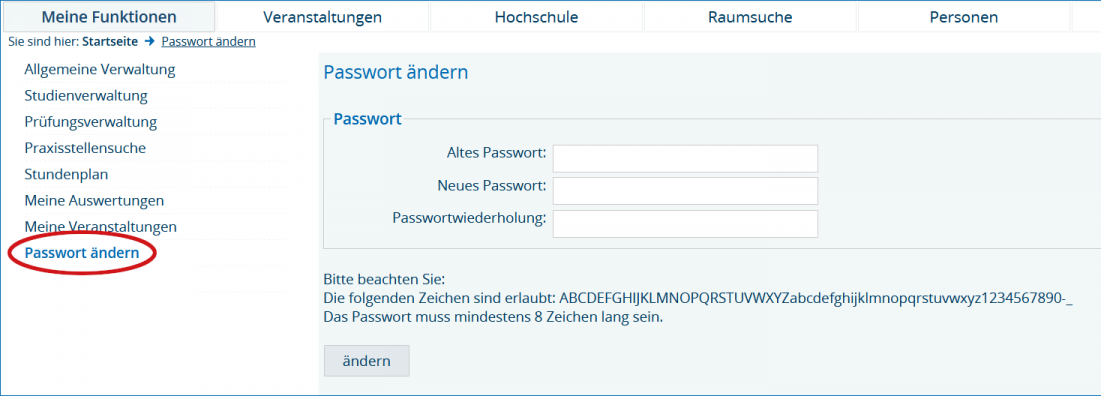The width and height of the screenshot is (1101, 396).
Task: Switch to the Veranstaltungen tab
Action: pyautogui.click(x=322, y=17)
